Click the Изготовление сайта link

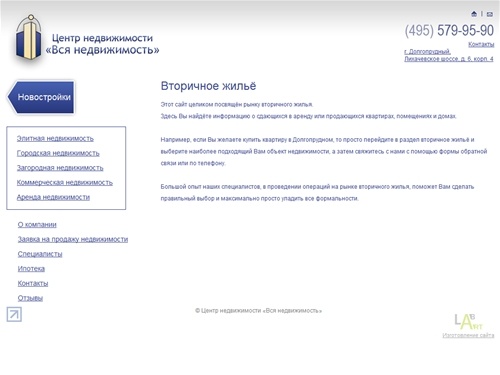(x=468, y=335)
